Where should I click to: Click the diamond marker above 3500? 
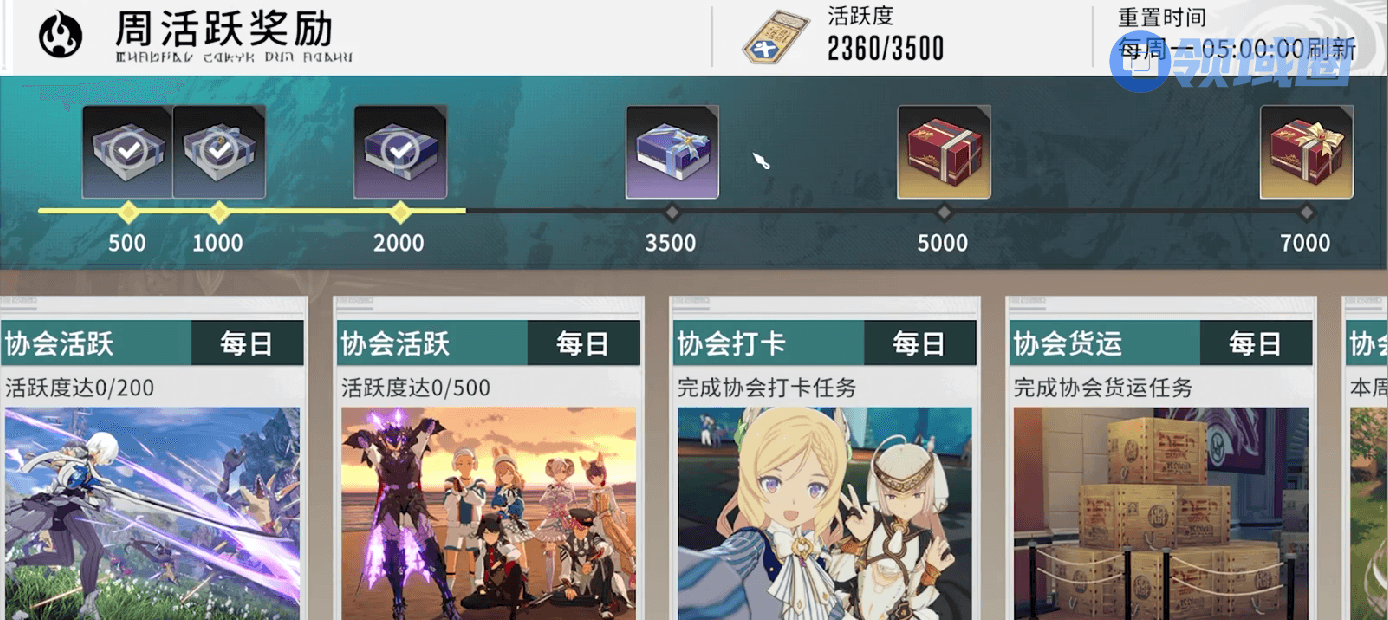coord(672,212)
